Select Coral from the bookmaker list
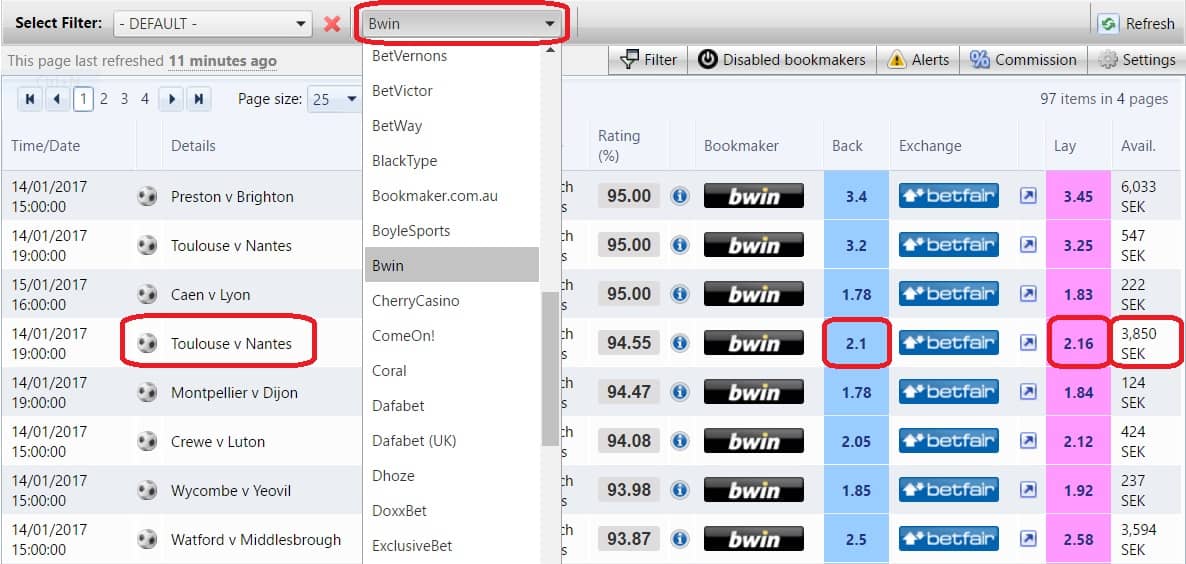This screenshot has height=564, width=1186. click(x=389, y=371)
